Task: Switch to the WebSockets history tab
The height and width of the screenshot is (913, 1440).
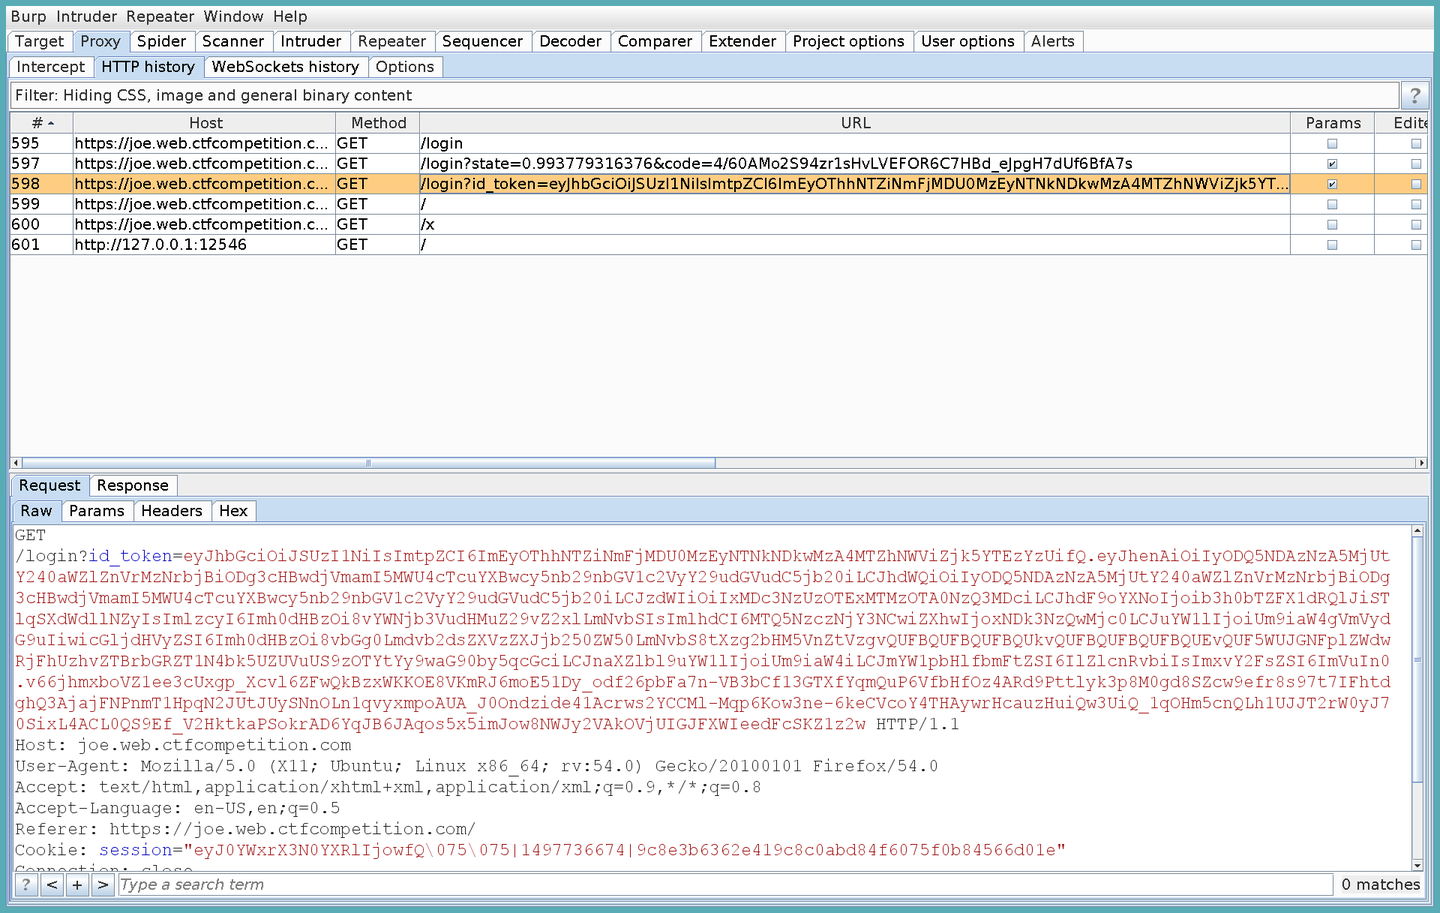Action: coord(285,66)
